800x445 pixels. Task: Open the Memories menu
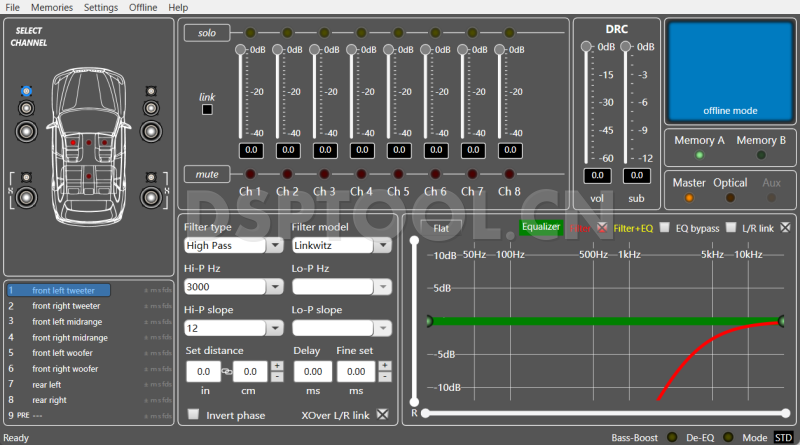tap(52, 7)
